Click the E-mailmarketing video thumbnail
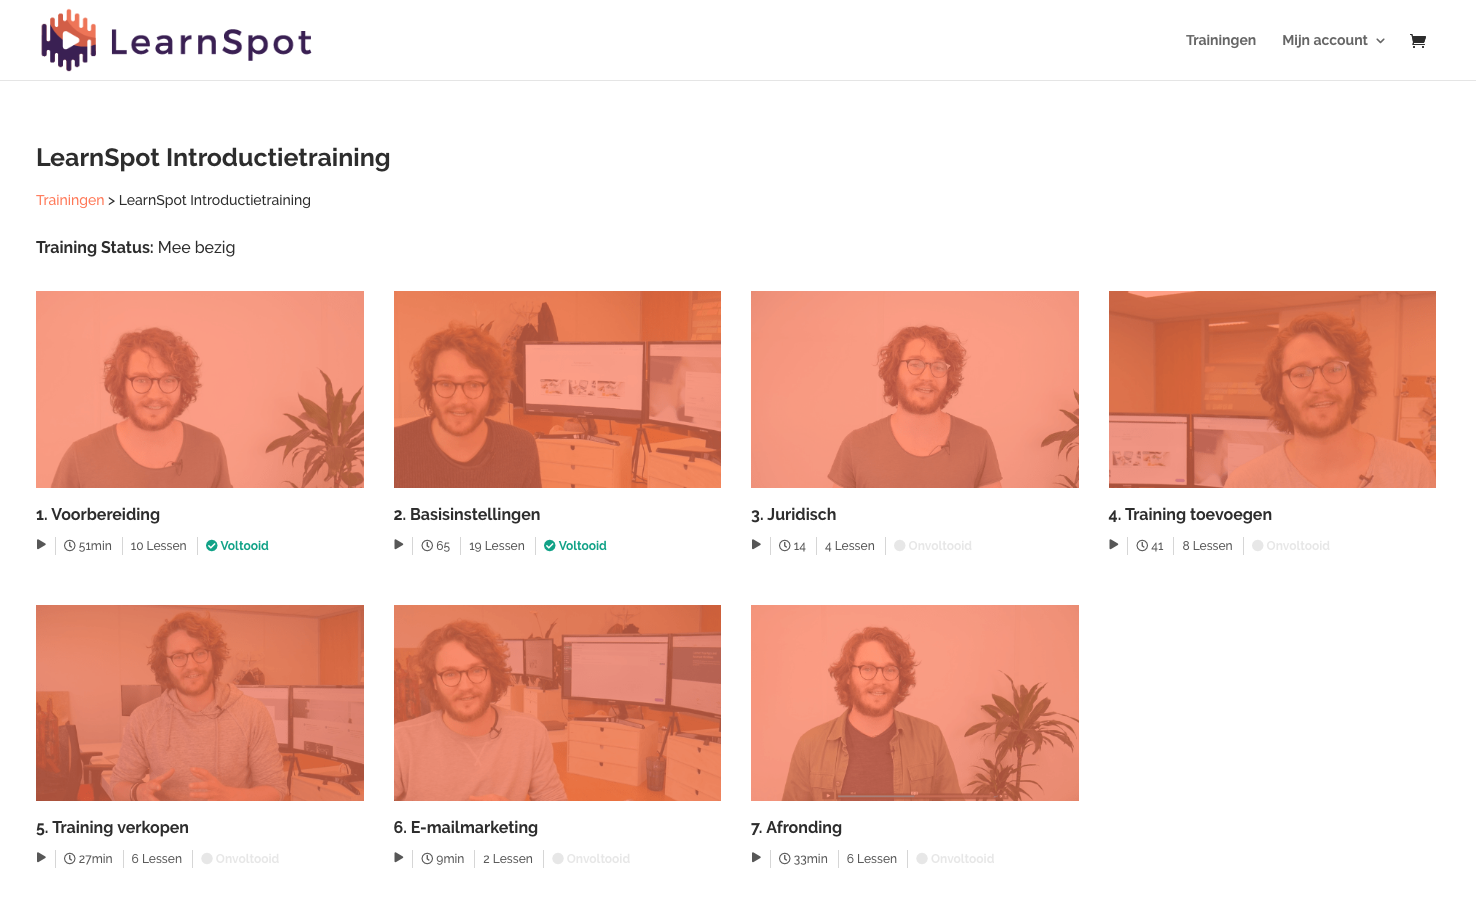1476x906 pixels. point(557,703)
